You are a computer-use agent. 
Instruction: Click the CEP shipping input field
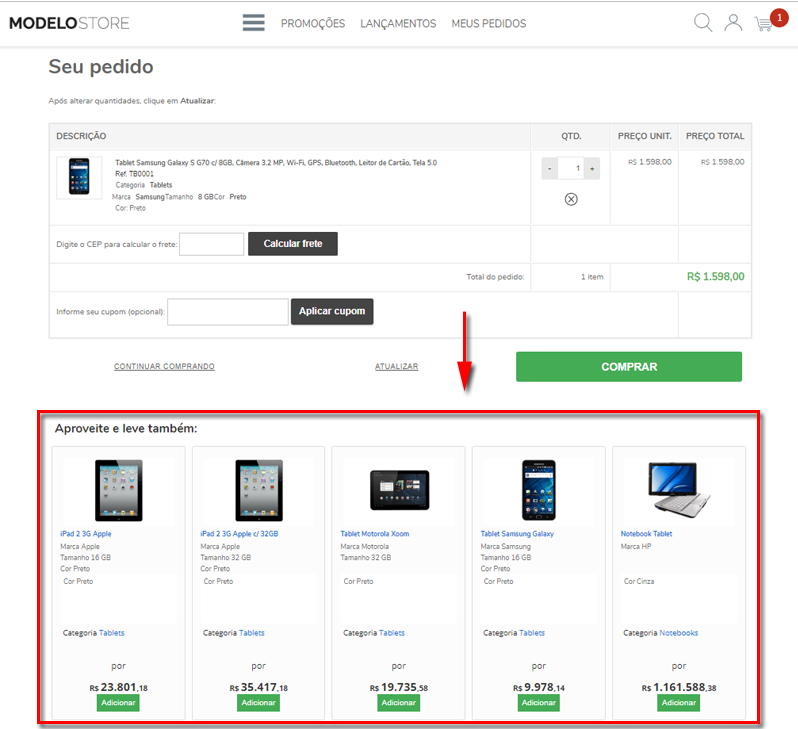(x=212, y=244)
